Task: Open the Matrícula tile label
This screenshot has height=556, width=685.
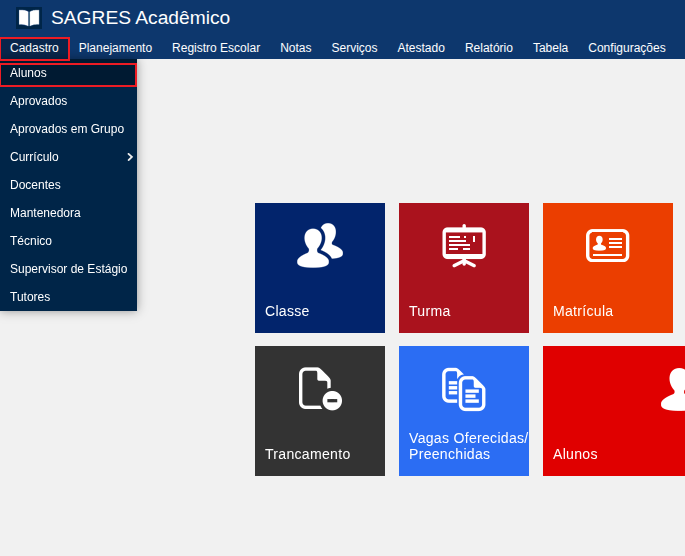Action: (x=583, y=311)
